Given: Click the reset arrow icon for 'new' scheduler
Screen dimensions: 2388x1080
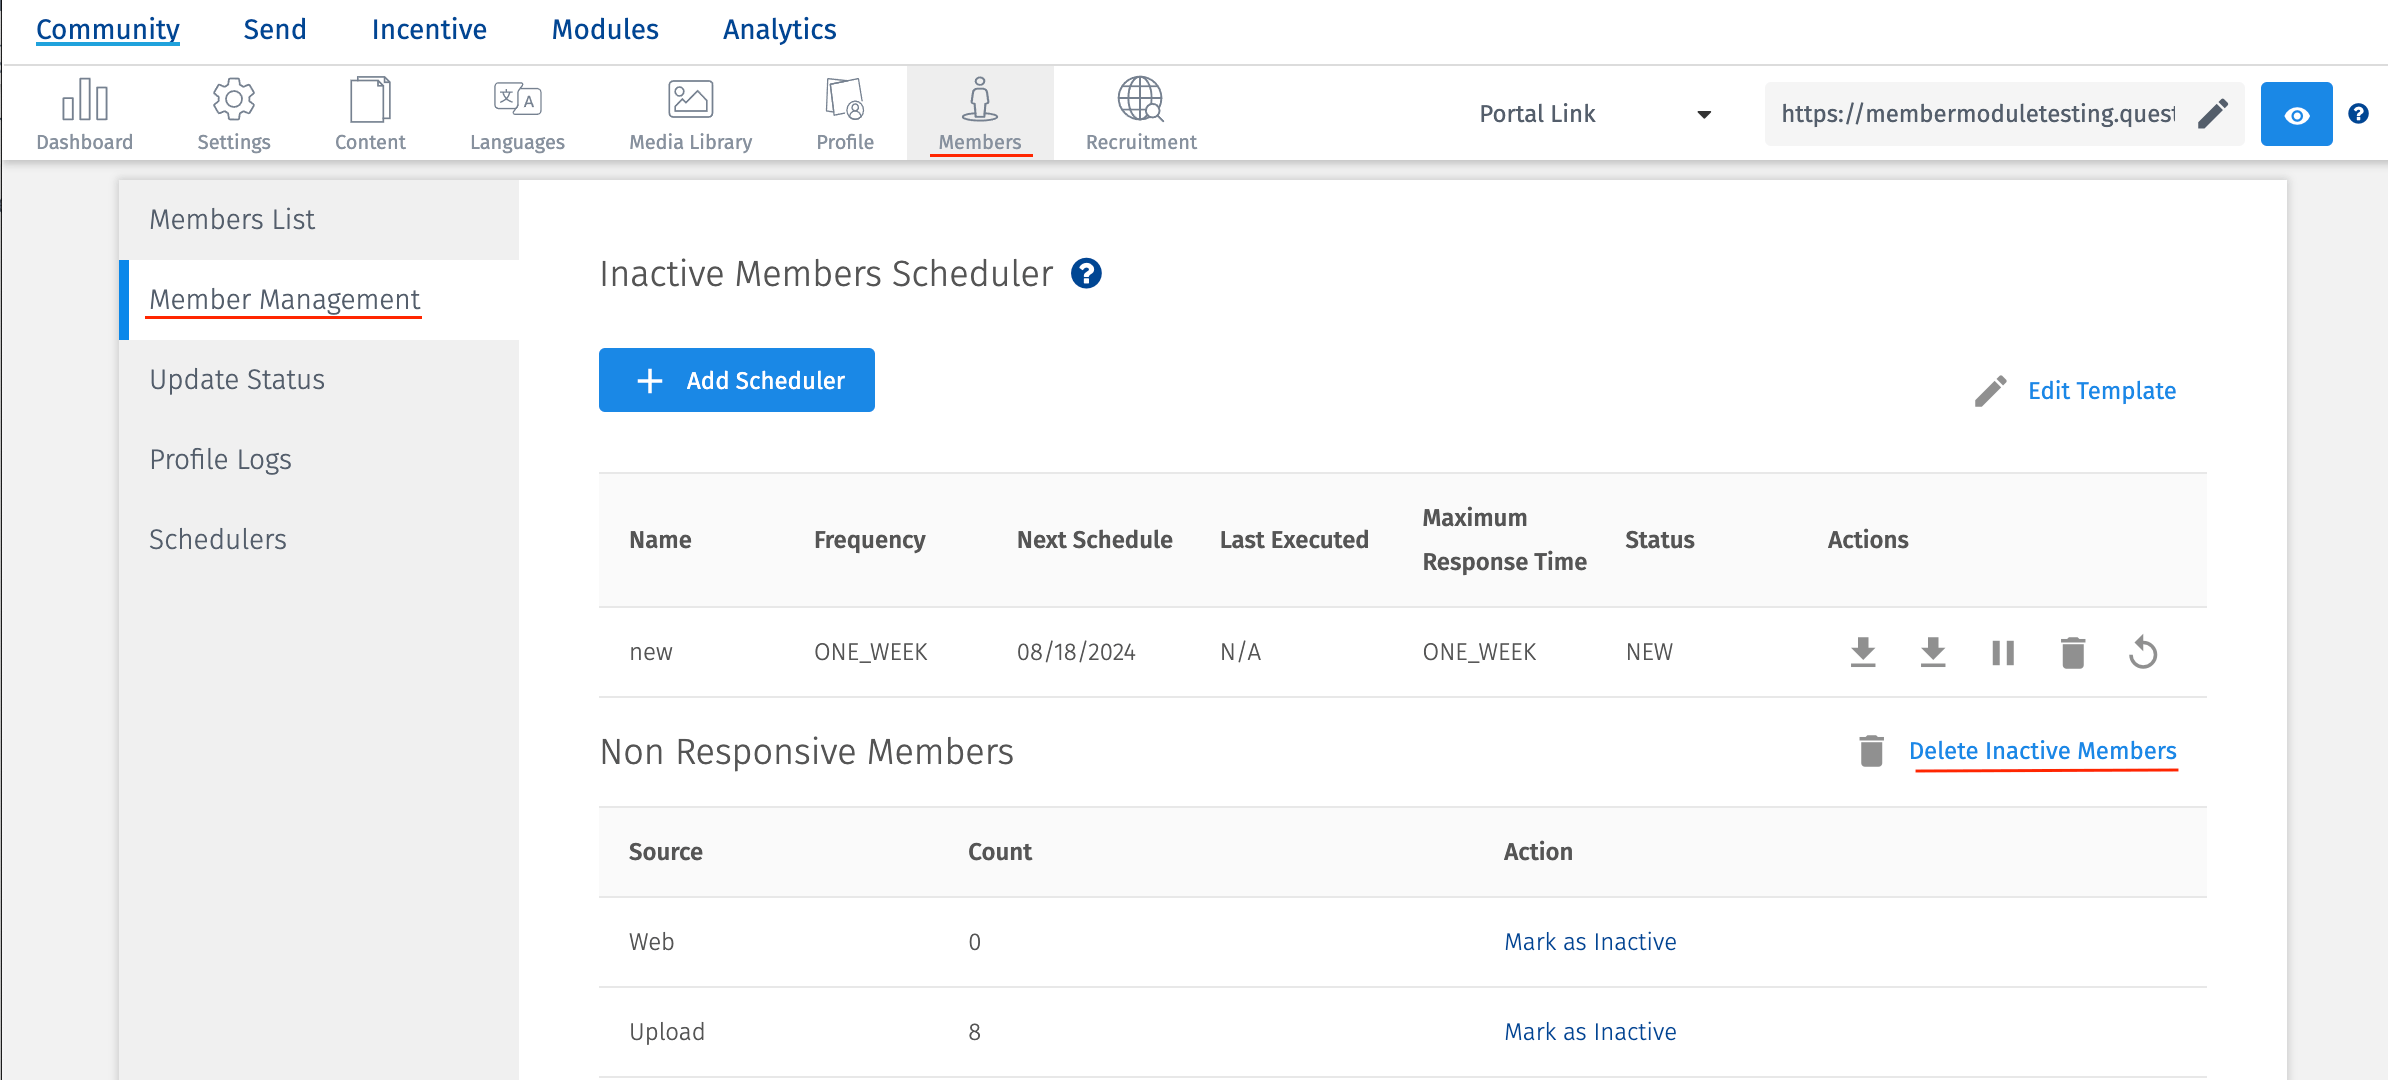Looking at the screenshot, I should pyautogui.click(x=2143, y=653).
